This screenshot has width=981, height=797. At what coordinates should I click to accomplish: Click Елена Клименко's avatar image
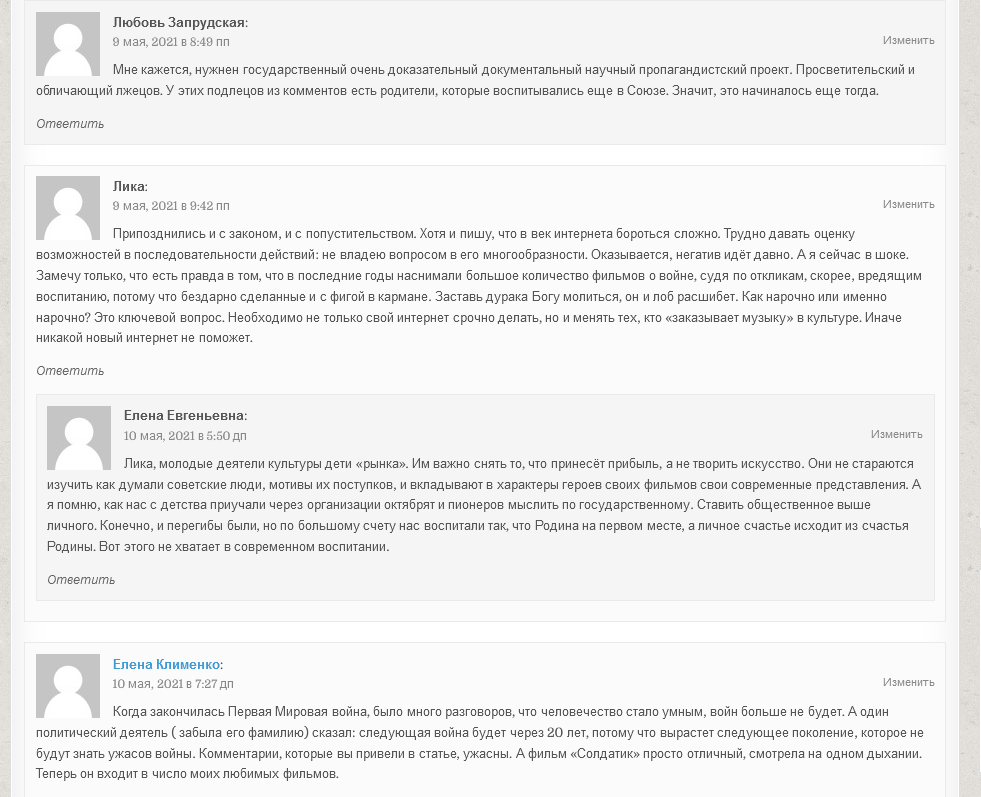(x=68, y=686)
